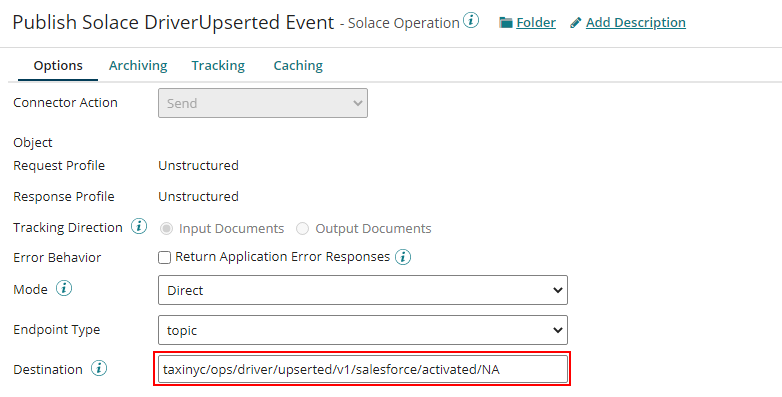Click the Mode info icon
782x397 pixels.
pyautogui.click(x=64, y=288)
